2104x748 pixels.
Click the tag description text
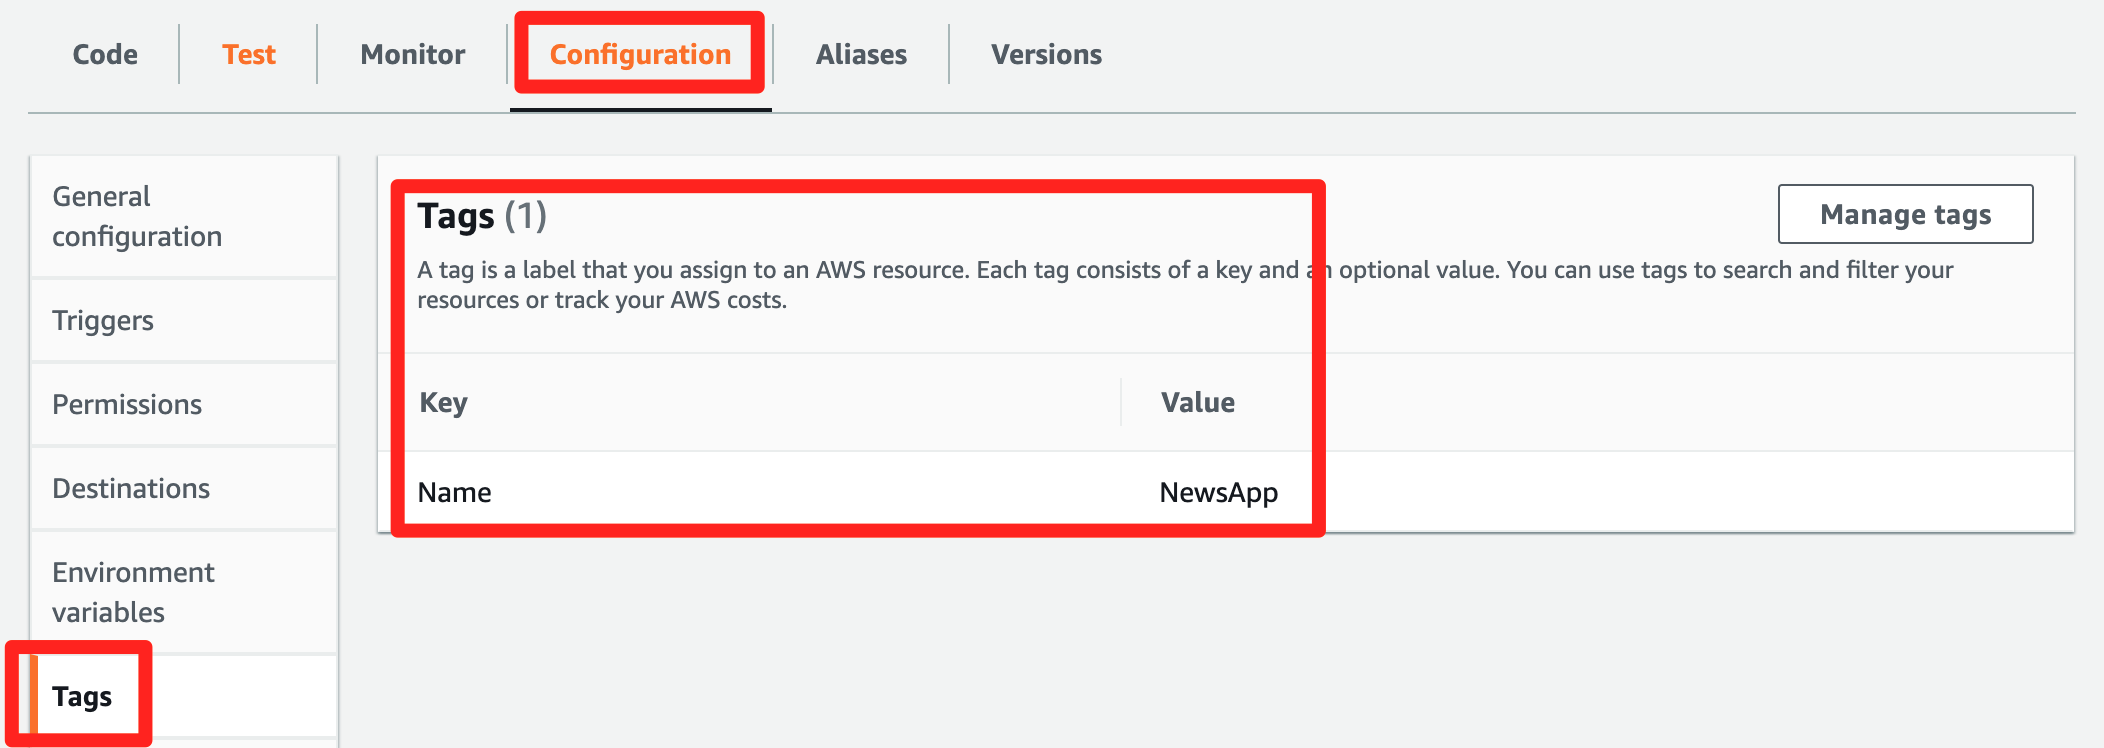click(x=1185, y=285)
